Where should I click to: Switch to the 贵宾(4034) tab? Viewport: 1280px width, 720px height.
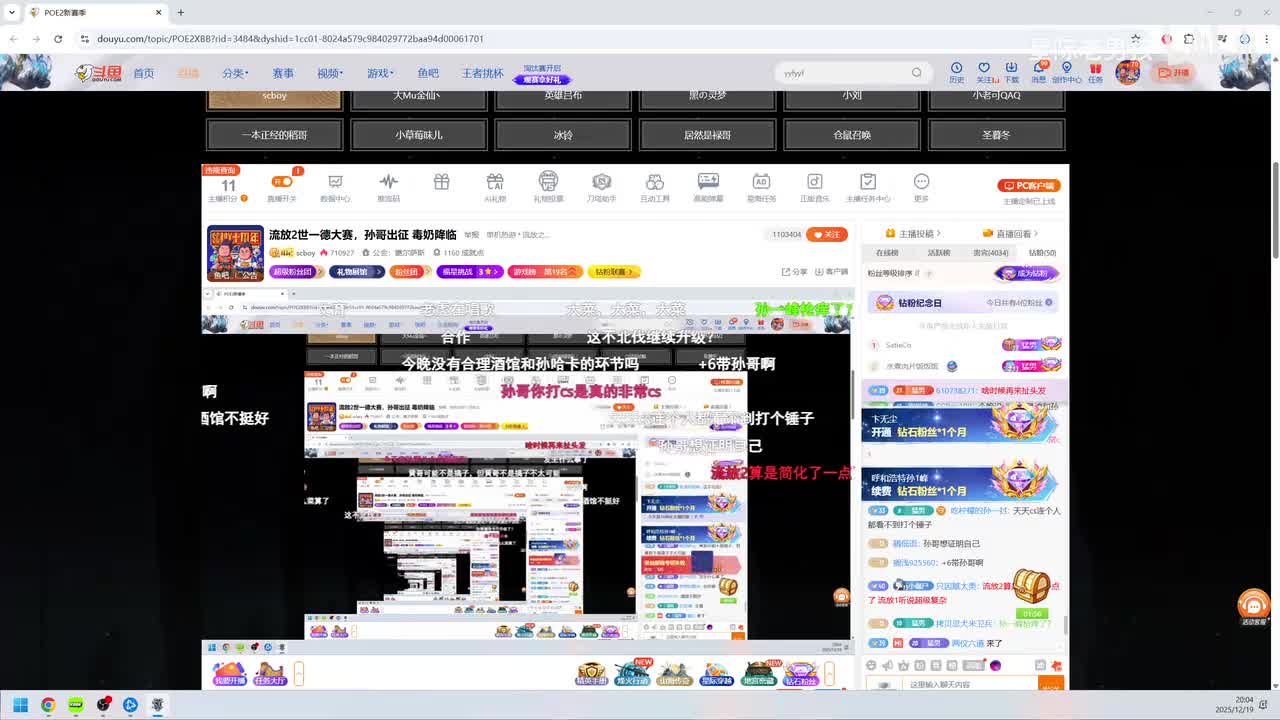point(991,253)
